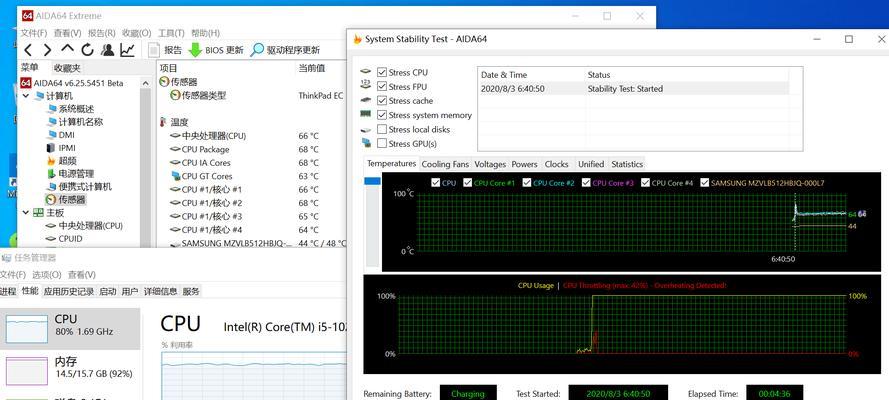Open the 报告(R) menu in AIDA64
This screenshot has width=889, height=400.
[101, 33]
